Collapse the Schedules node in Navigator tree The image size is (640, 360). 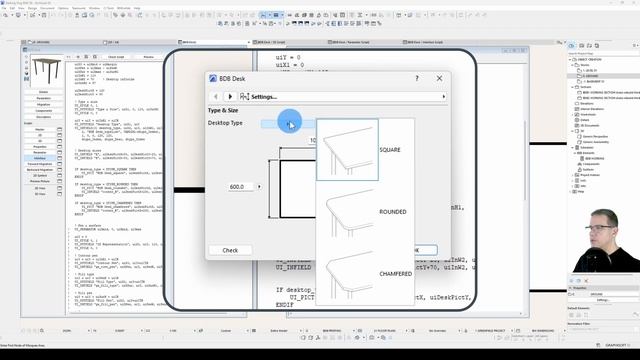573,147
